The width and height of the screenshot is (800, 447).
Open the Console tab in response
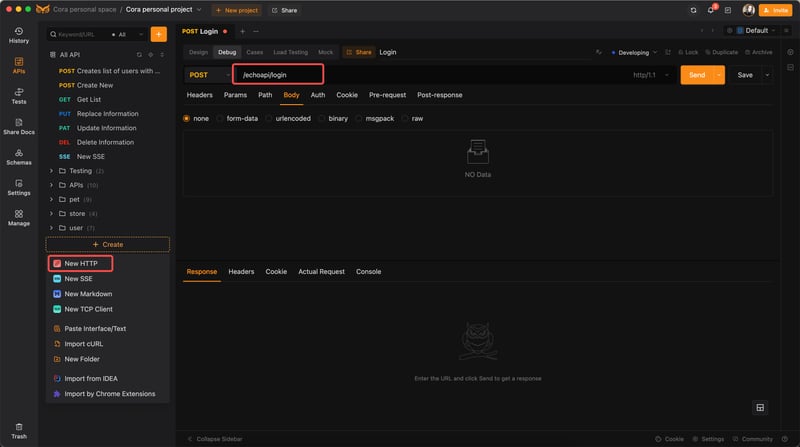pyautogui.click(x=368, y=272)
